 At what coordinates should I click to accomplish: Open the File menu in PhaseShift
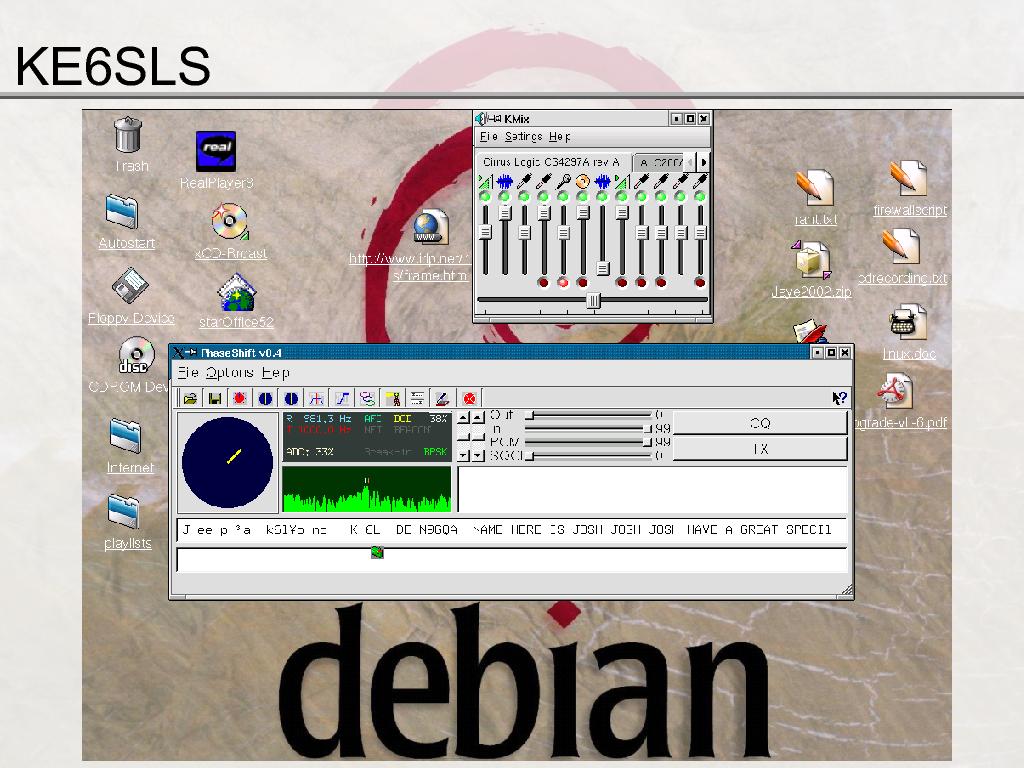(187, 373)
